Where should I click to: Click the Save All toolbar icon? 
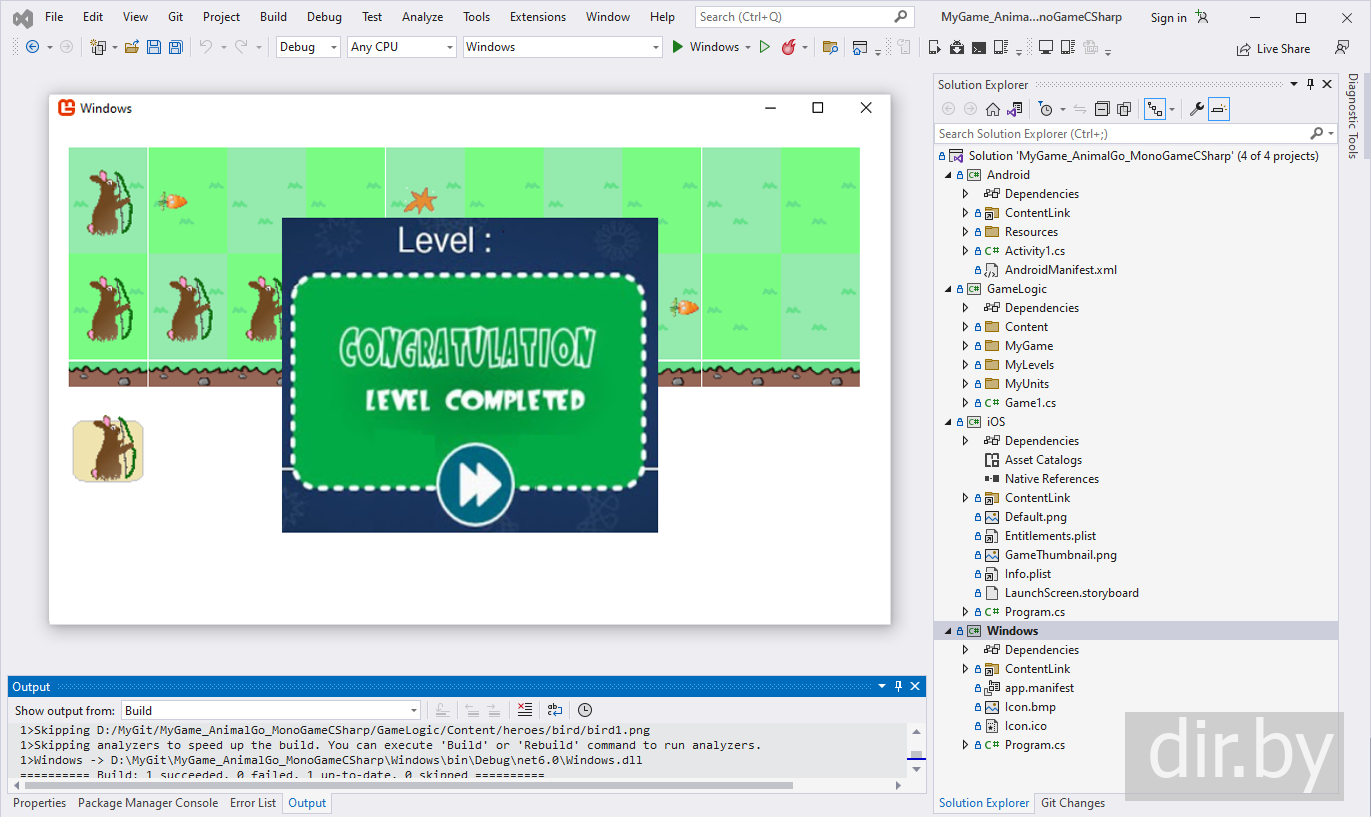pyautogui.click(x=176, y=47)
